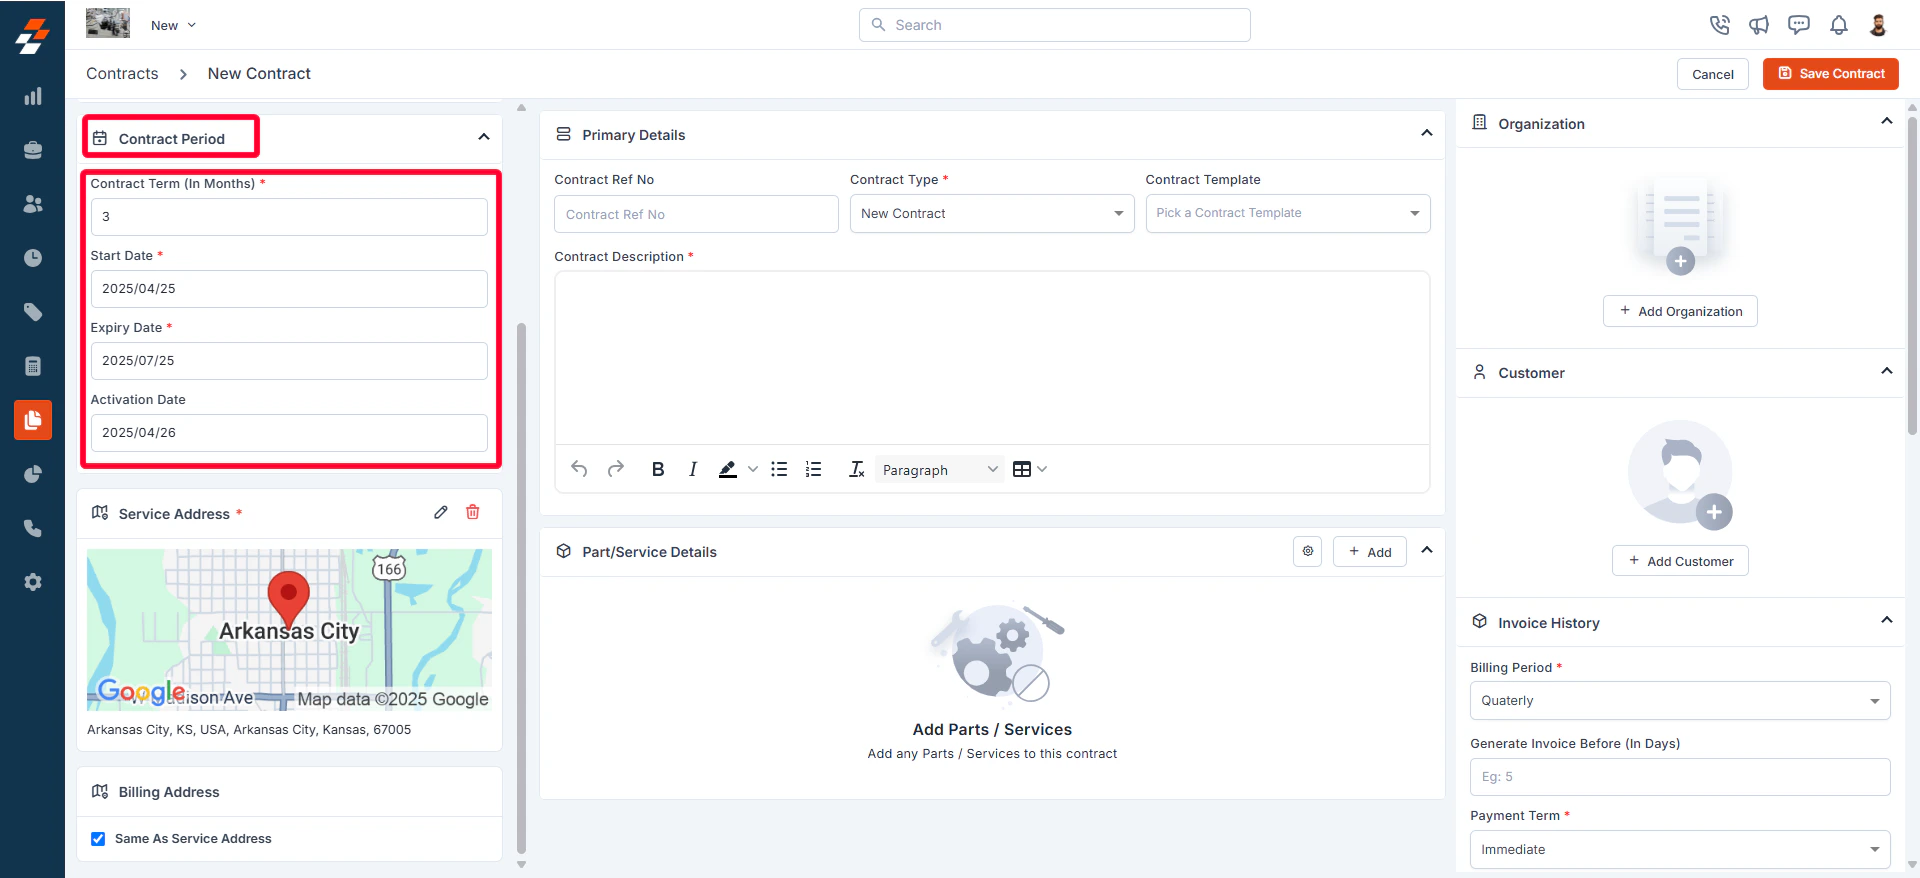
Task: Collapse the Part/Service Details section
Action: tap(1427, 550)
